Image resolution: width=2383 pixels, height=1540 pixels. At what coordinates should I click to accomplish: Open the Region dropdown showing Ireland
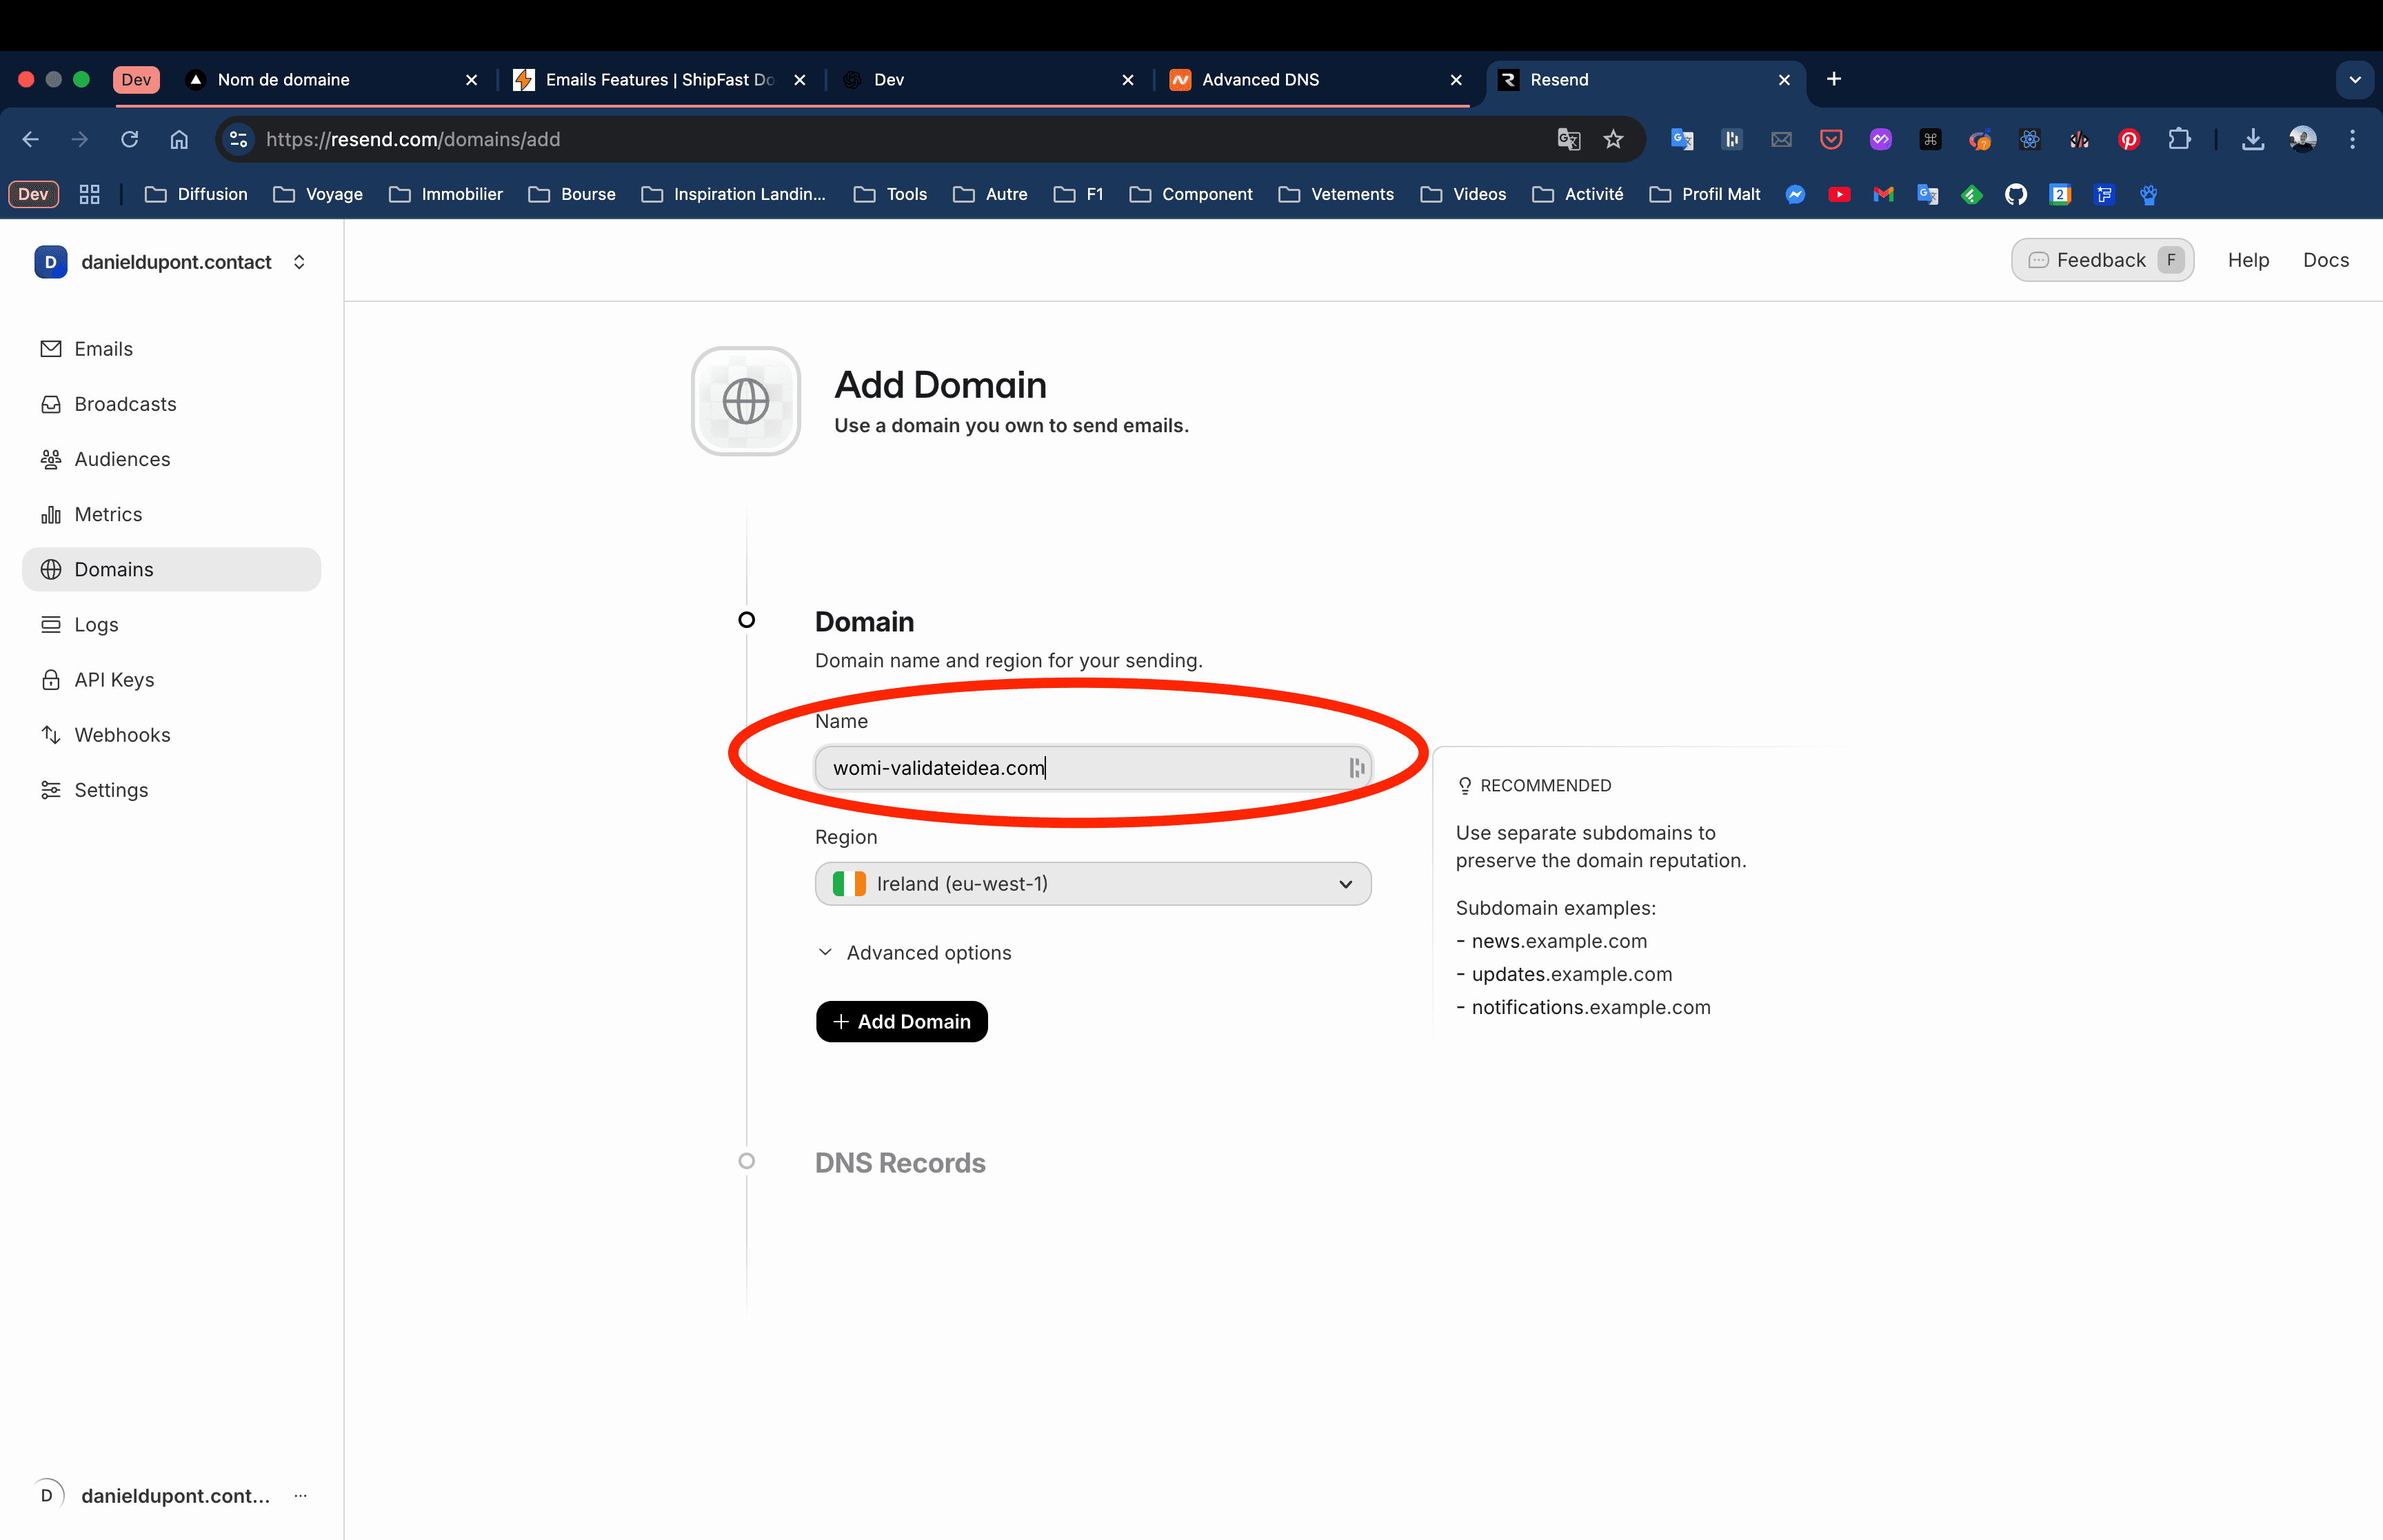coord(1092,883)
